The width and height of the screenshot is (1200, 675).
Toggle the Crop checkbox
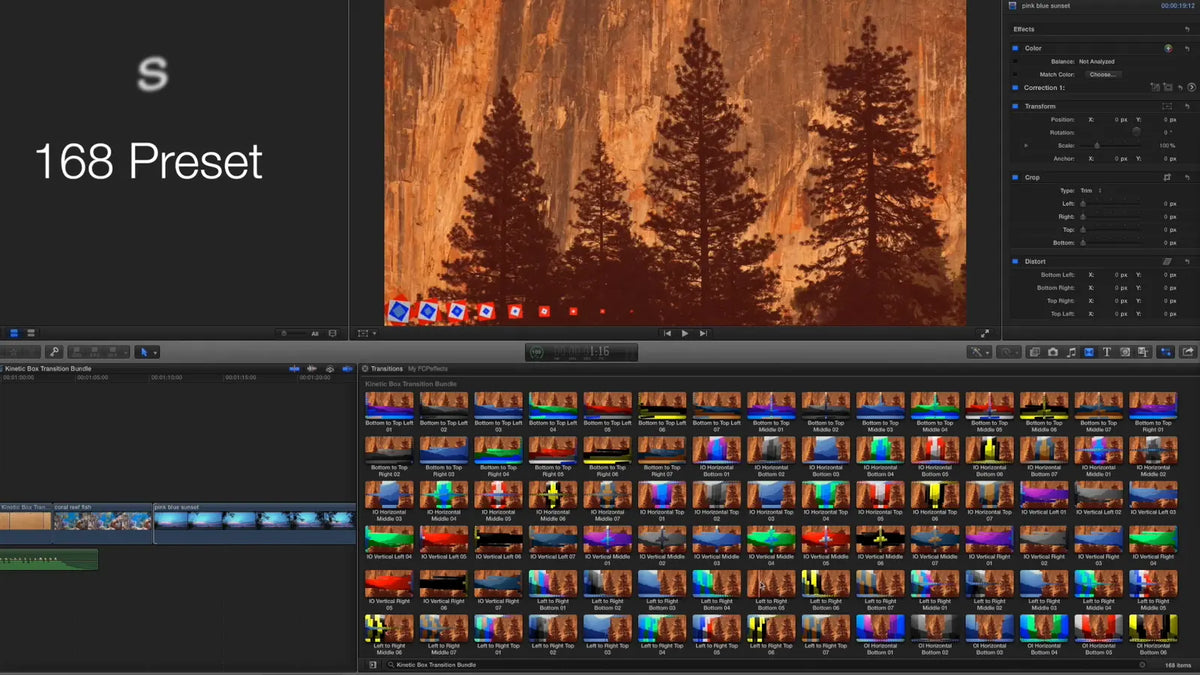pos(1015,177)
